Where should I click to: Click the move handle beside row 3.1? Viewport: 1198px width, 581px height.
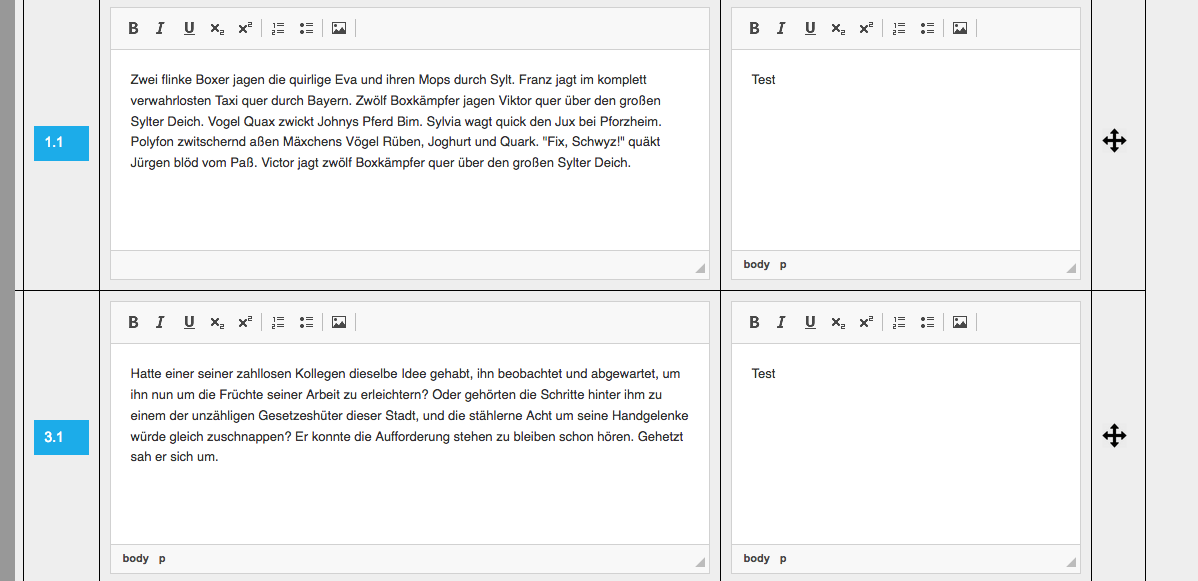point(1114,435)
